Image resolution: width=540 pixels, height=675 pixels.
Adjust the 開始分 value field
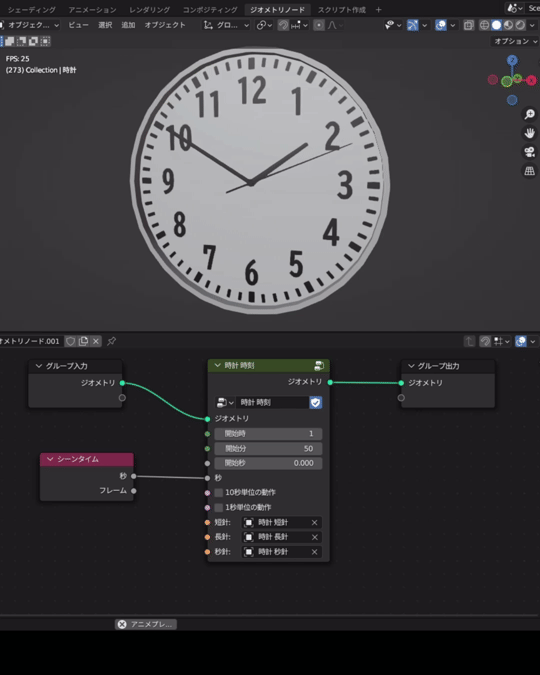[x=268, y=449]
